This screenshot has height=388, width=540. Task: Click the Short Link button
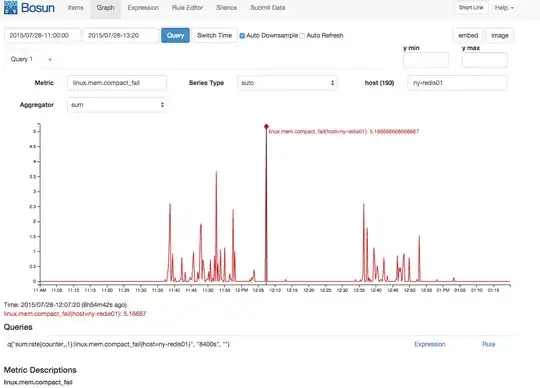(471, 8)
